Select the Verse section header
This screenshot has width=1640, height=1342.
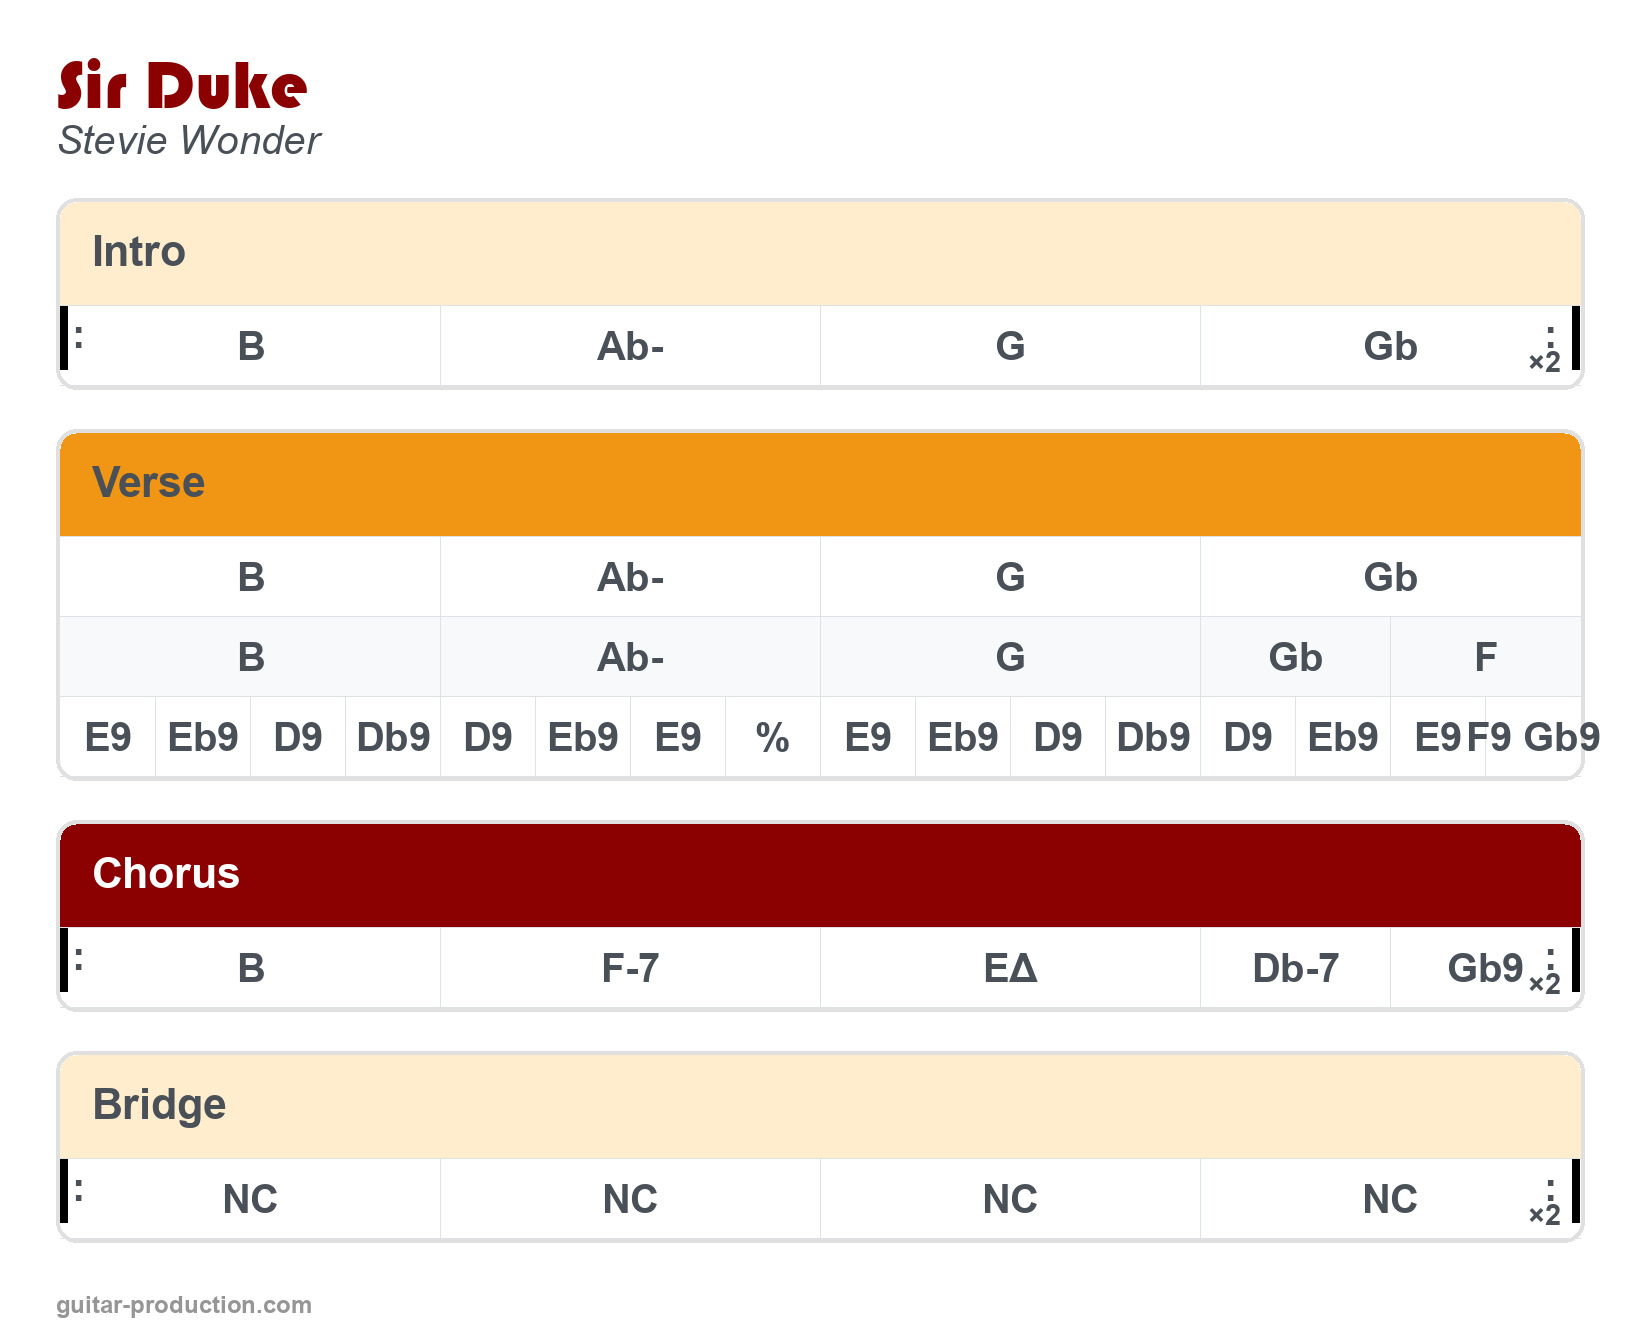point(148,483)
